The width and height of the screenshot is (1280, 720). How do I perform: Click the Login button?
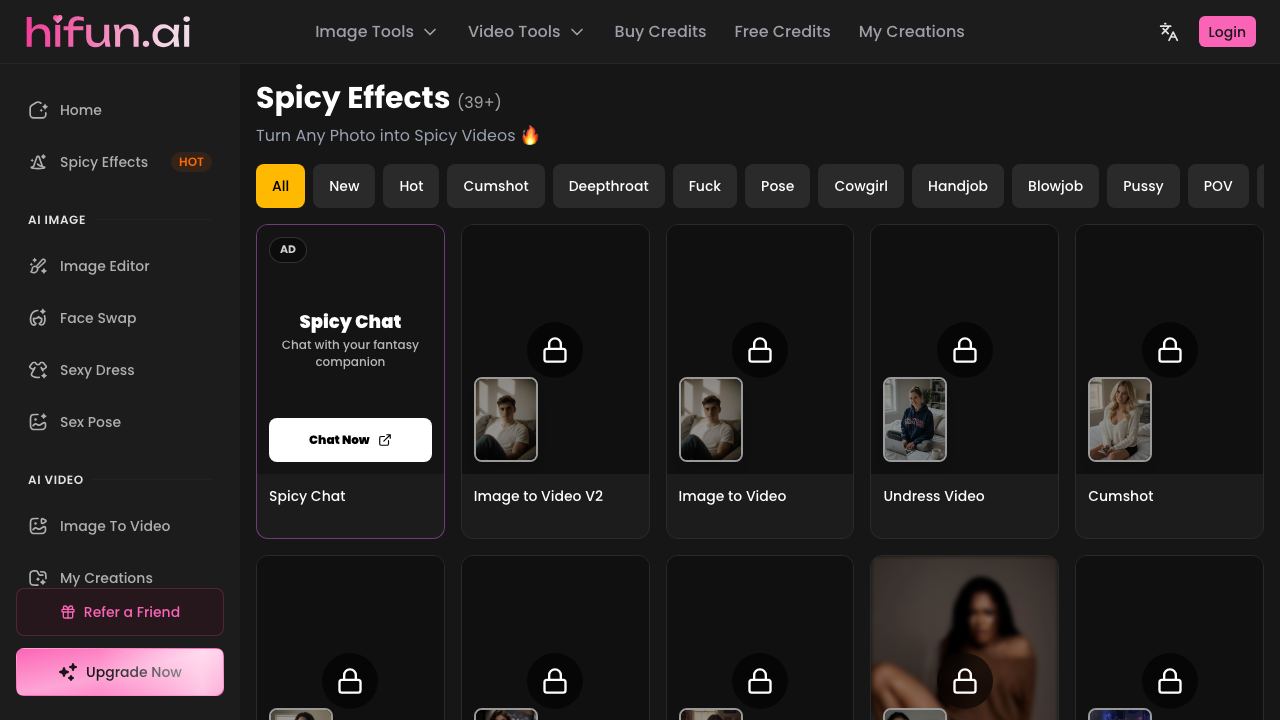coord(1227,32)
